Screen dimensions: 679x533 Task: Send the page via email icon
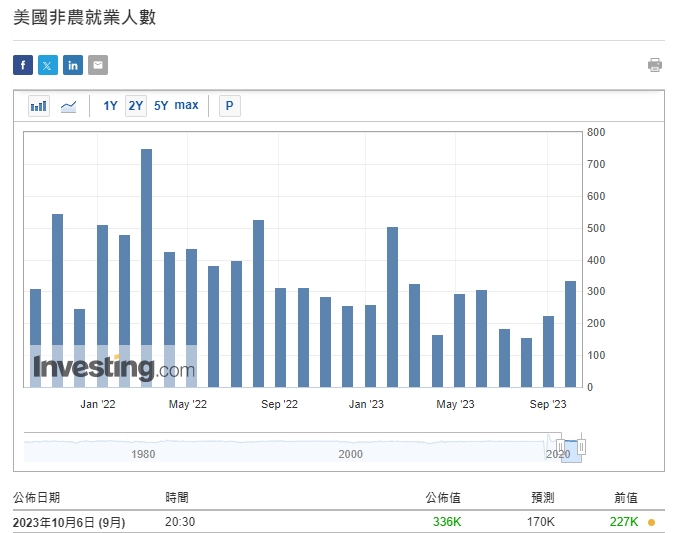pyautogui.click(x=98, y=65)
